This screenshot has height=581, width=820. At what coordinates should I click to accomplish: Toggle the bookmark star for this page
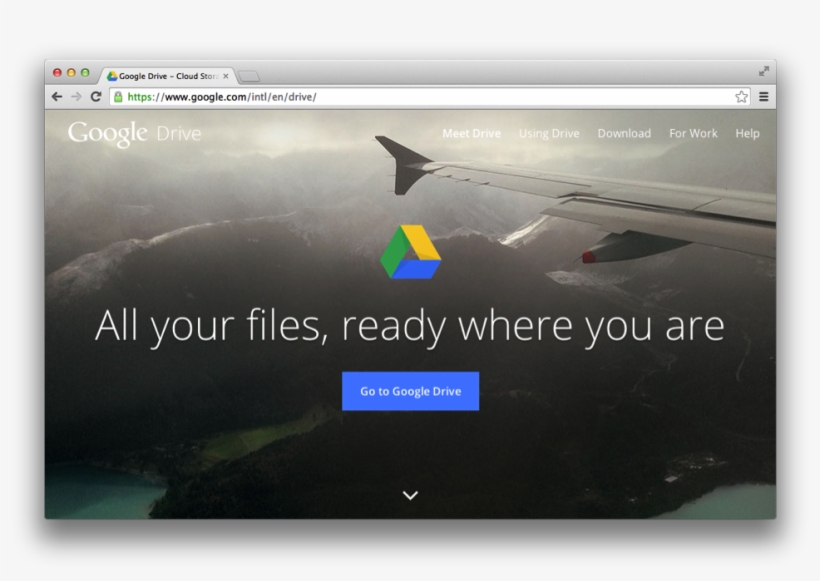[x=741, y=97]
